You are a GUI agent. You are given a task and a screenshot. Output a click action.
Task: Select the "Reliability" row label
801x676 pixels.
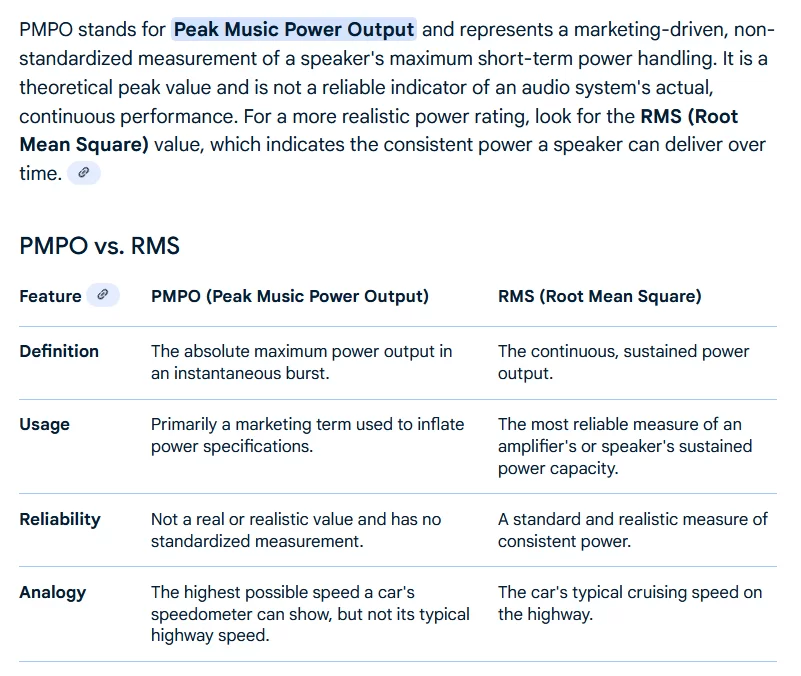click(x=60, y=519)
